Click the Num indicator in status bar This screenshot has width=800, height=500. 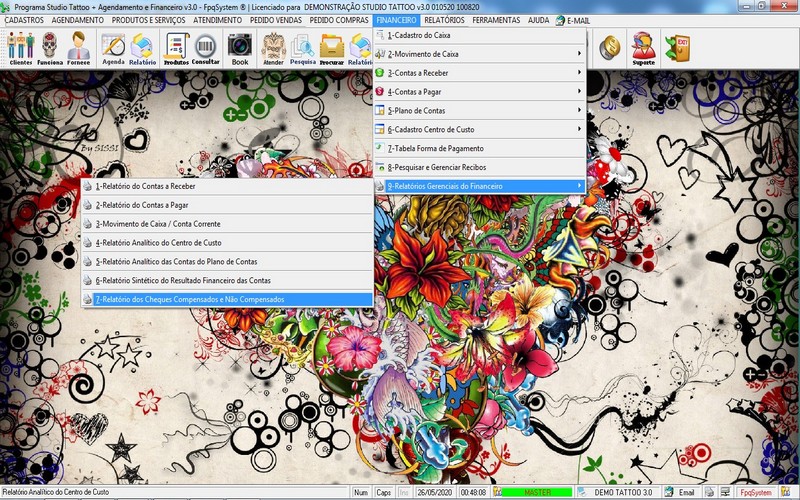(x=361, y=492)
